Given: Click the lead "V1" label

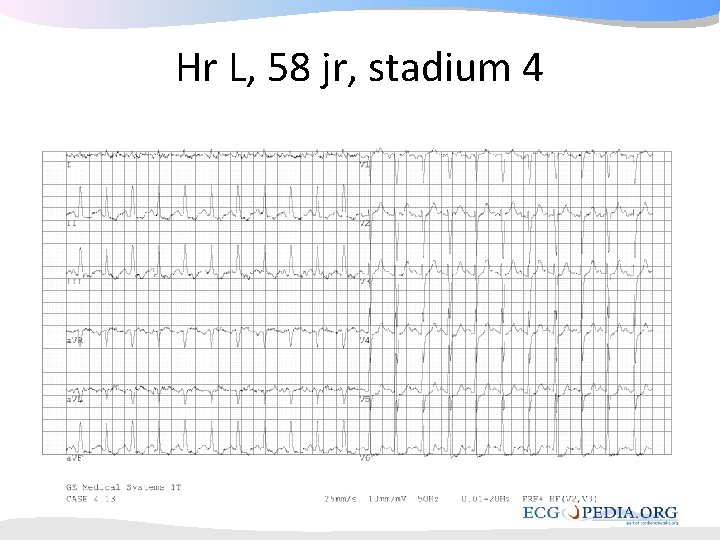Looking at the screenshot, I should pos(365,165).
